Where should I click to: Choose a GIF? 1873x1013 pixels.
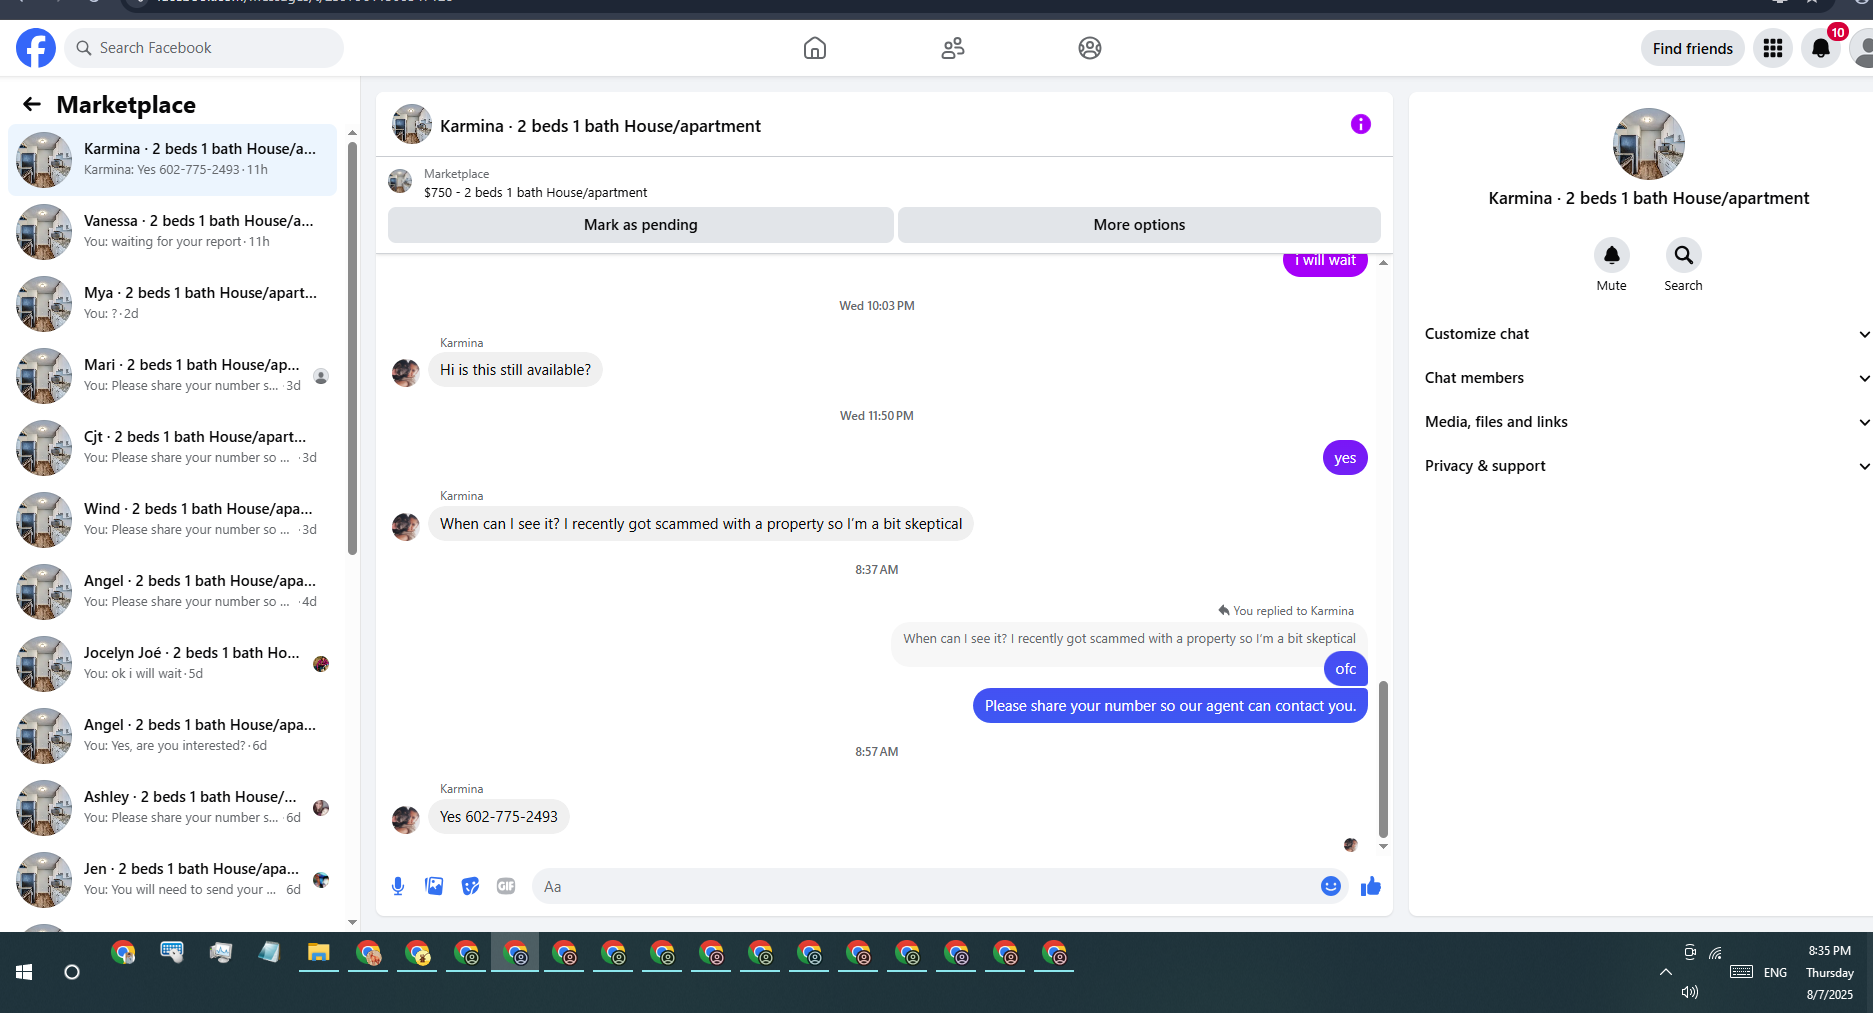point(506,886)
